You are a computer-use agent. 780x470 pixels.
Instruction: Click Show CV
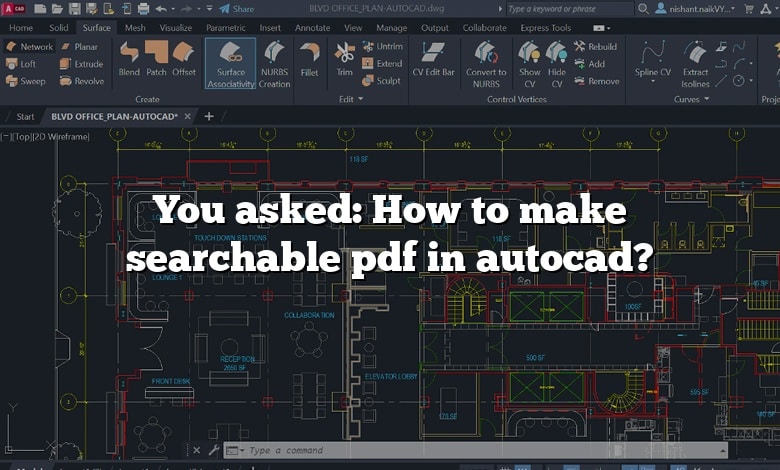click(x=529, y=64)
